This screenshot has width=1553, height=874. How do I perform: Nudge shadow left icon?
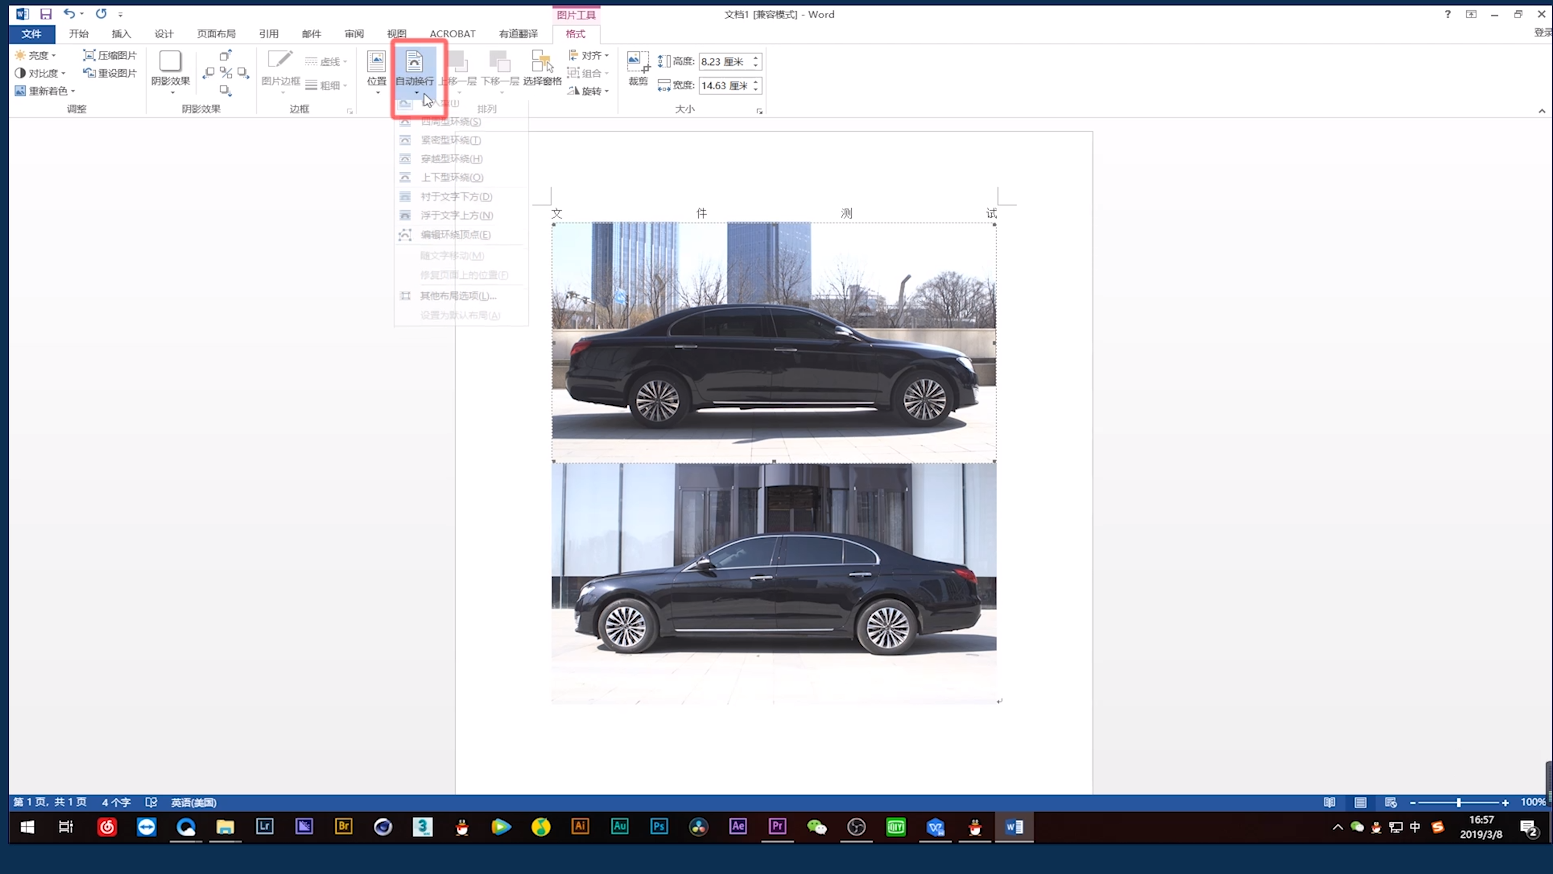(208, 73)
